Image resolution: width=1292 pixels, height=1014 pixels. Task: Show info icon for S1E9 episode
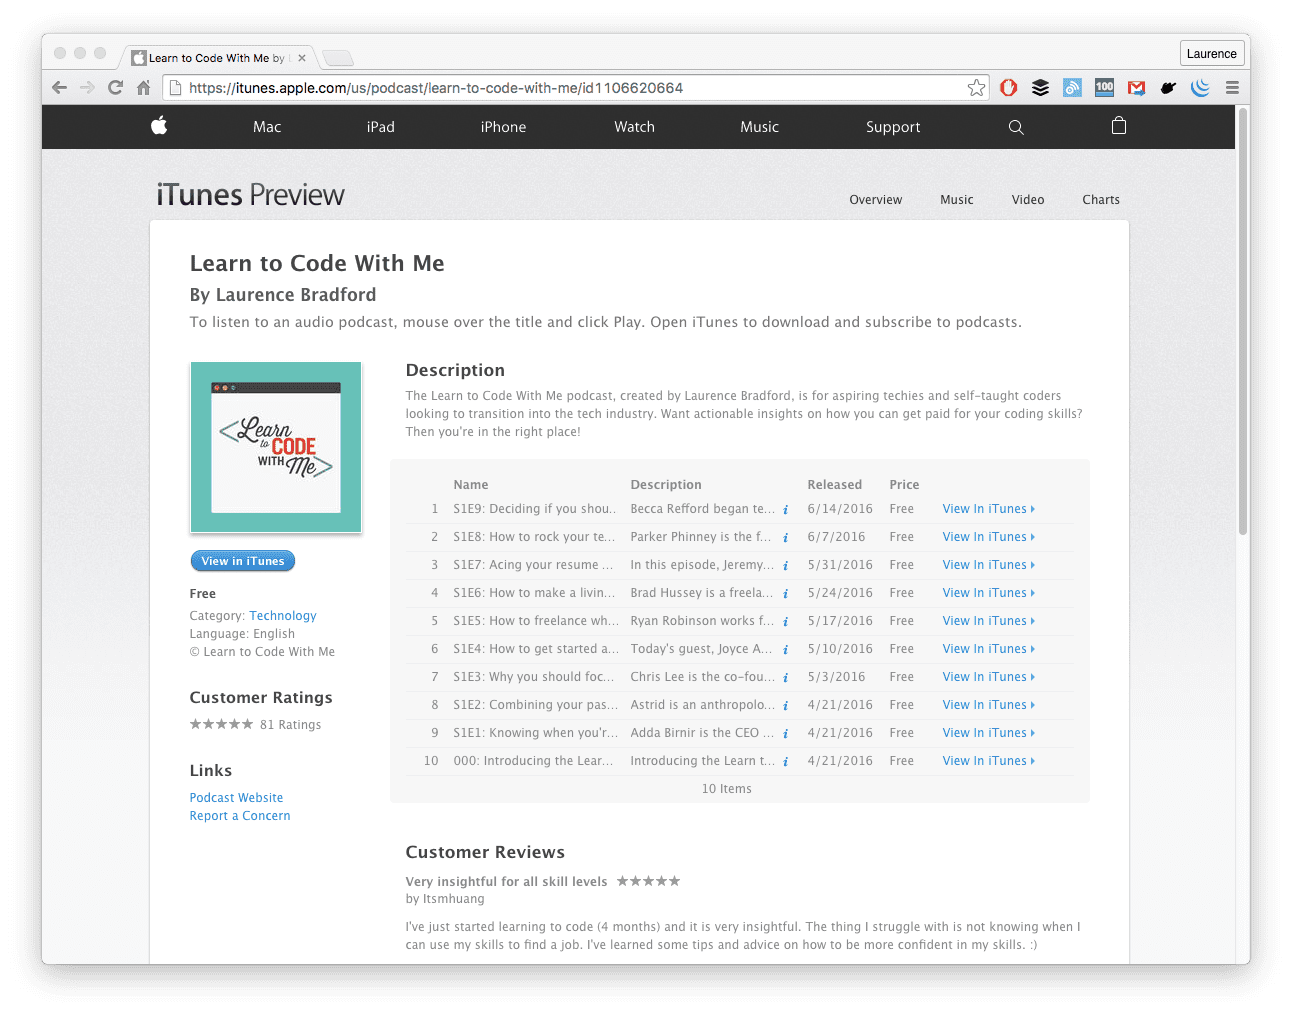[785, 510]
